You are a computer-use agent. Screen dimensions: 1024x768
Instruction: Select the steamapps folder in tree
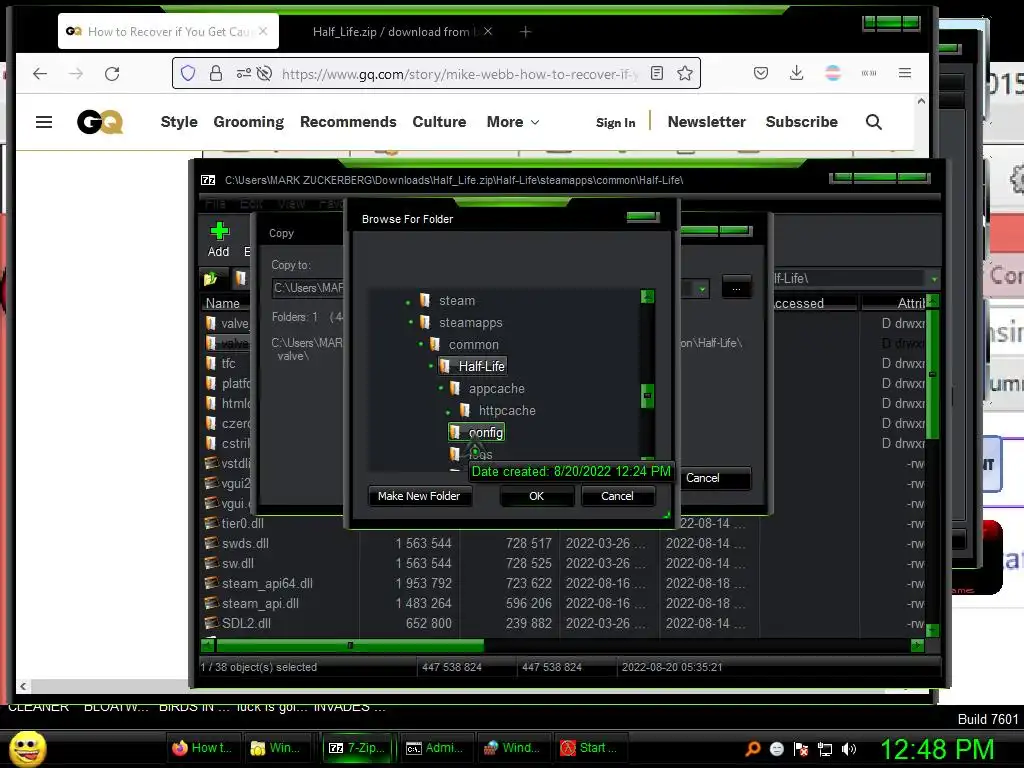coord(470,323)
